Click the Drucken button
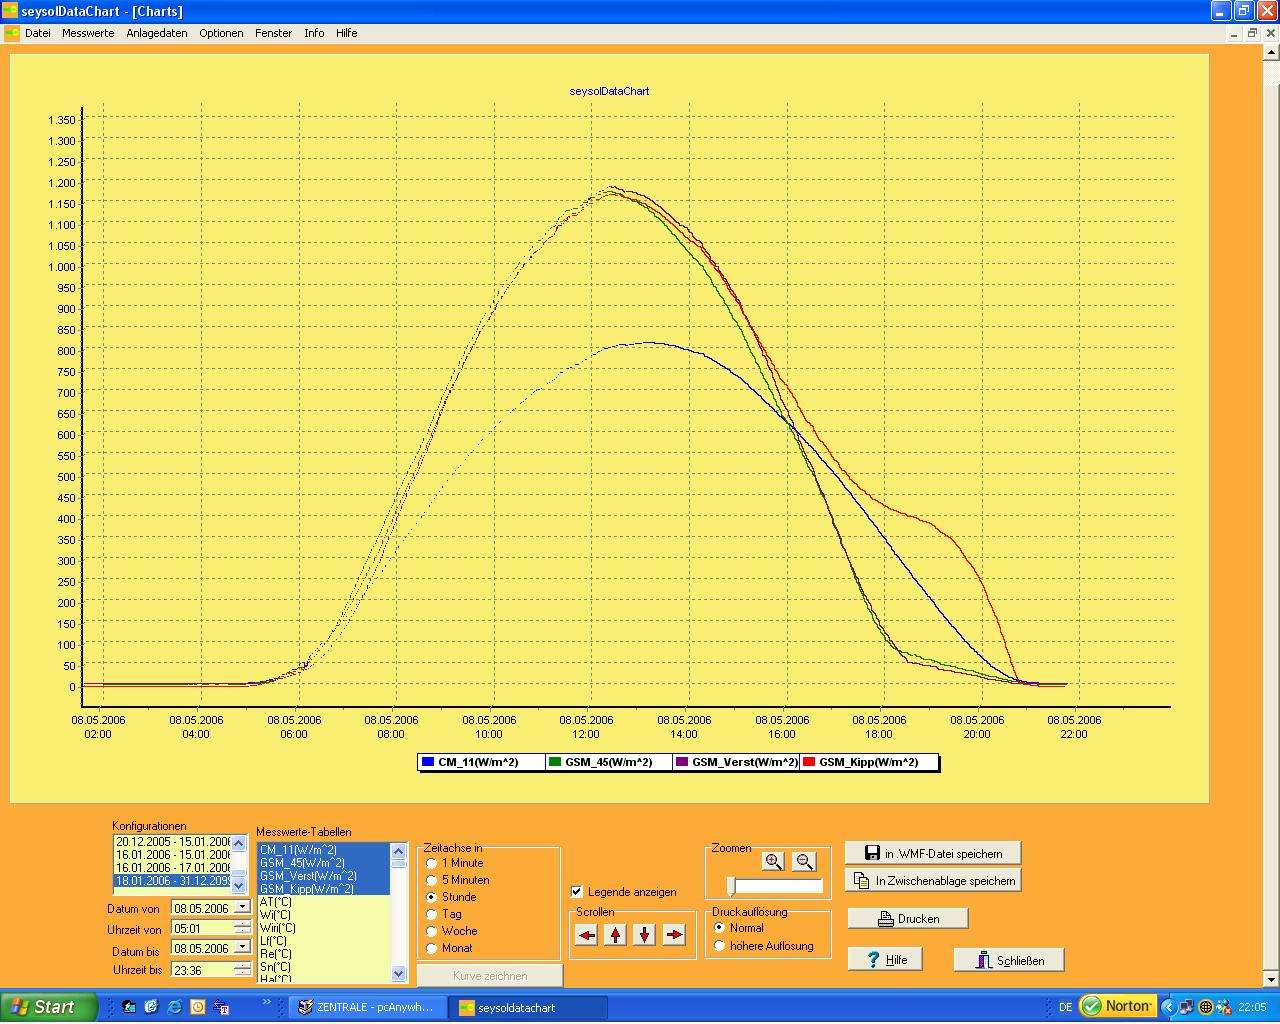Viewport: 1280px width, 1024px height. point(907,918)
